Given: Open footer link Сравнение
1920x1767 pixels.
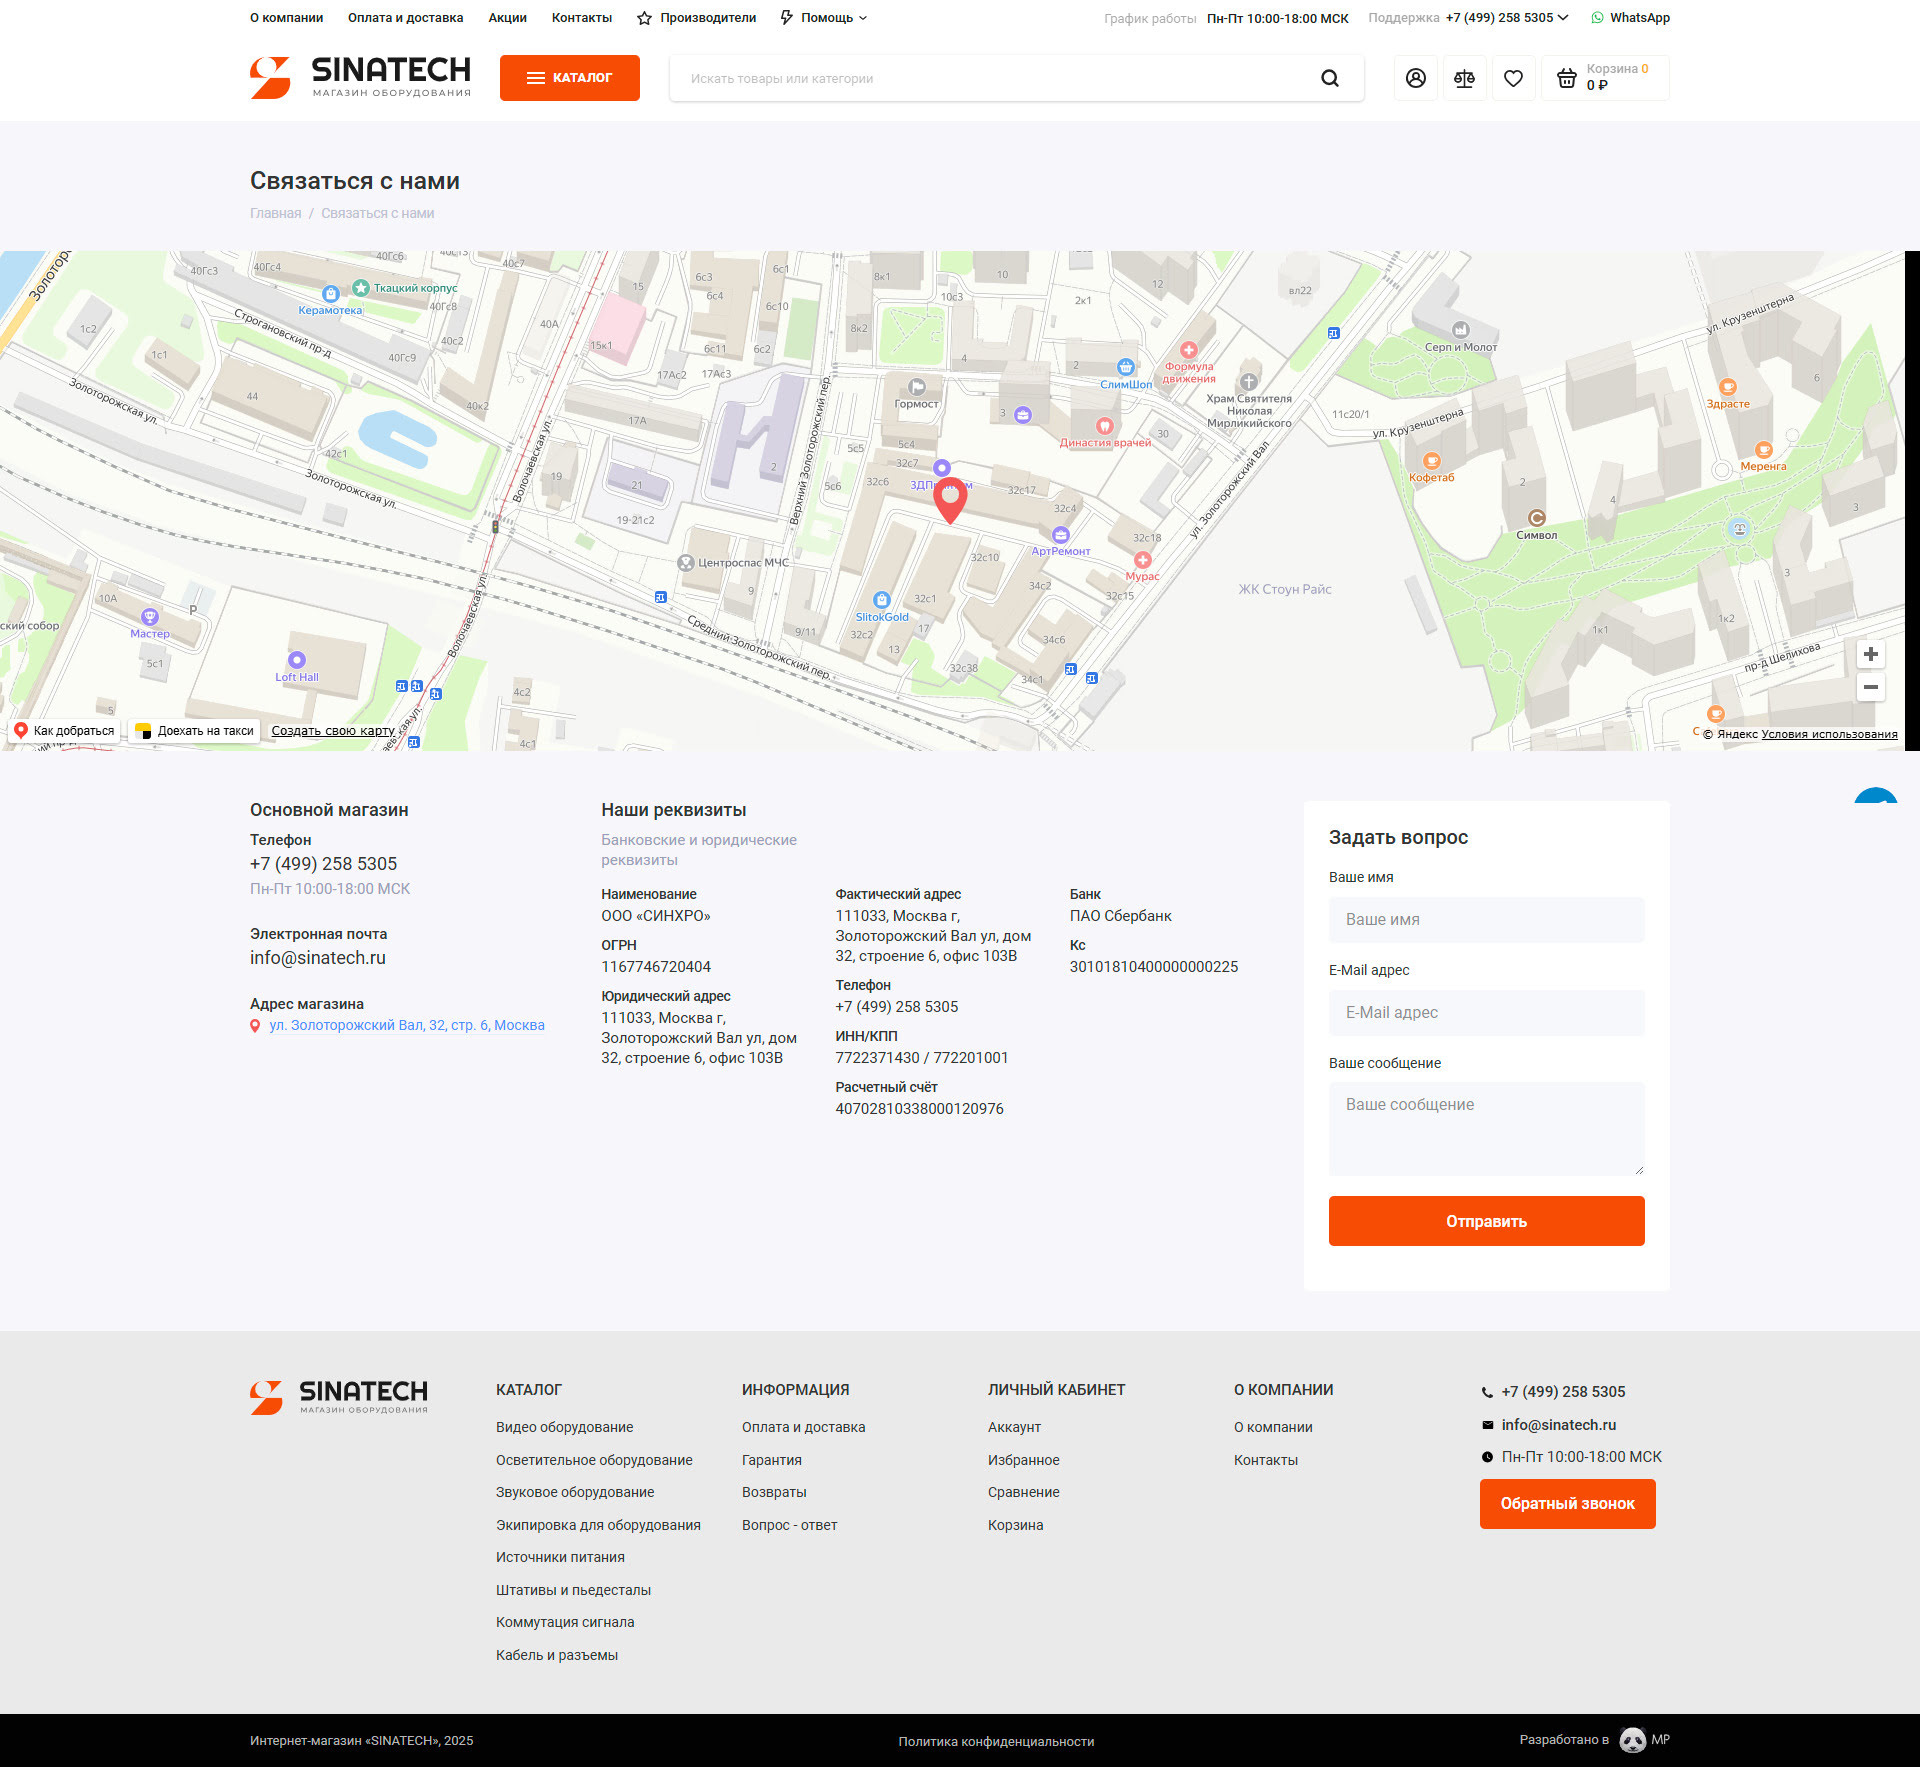Looking at the screenshot, I should tap(1024, 1492).
